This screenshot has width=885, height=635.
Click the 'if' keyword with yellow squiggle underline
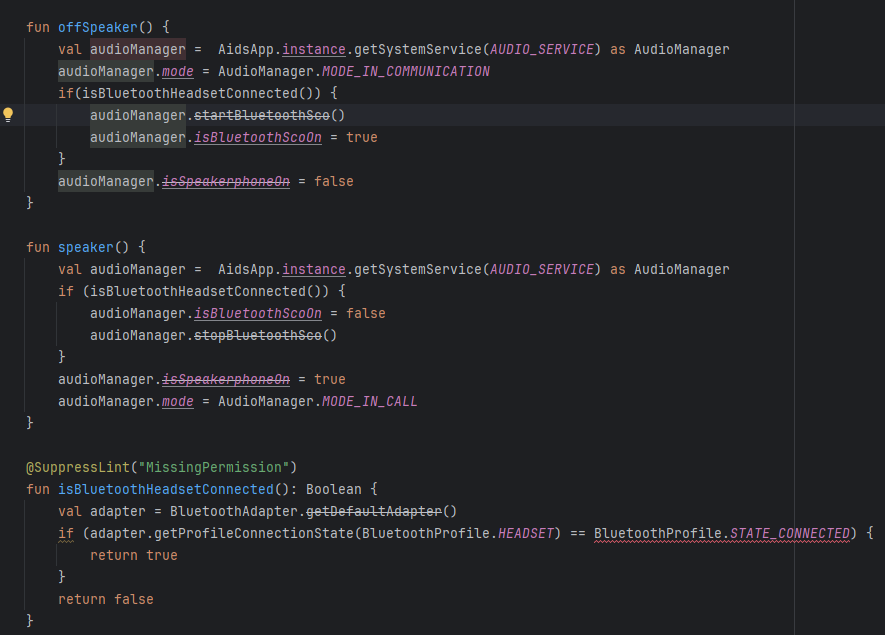tap(66, 533)
